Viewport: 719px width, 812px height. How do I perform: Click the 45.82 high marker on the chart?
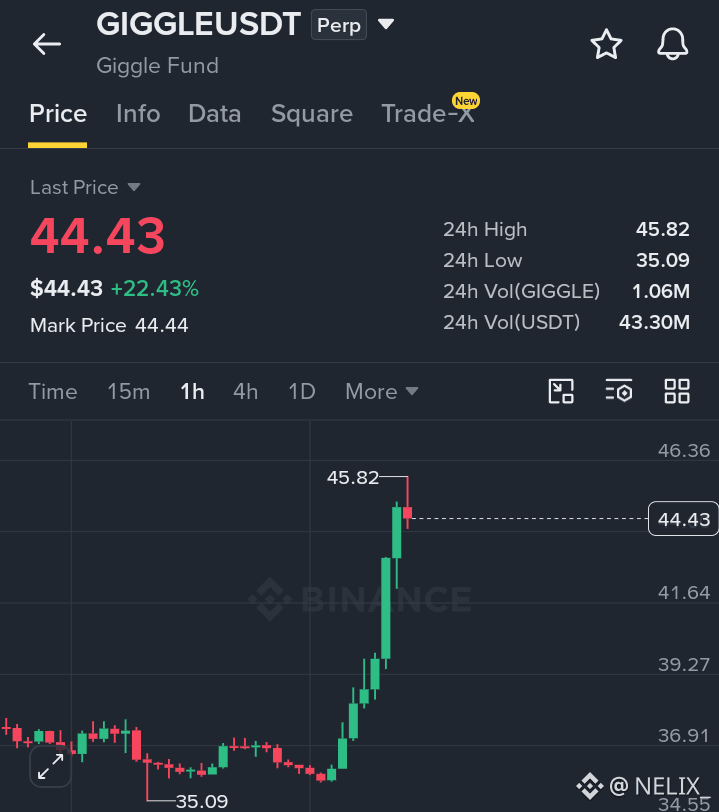tap(353, 477)
